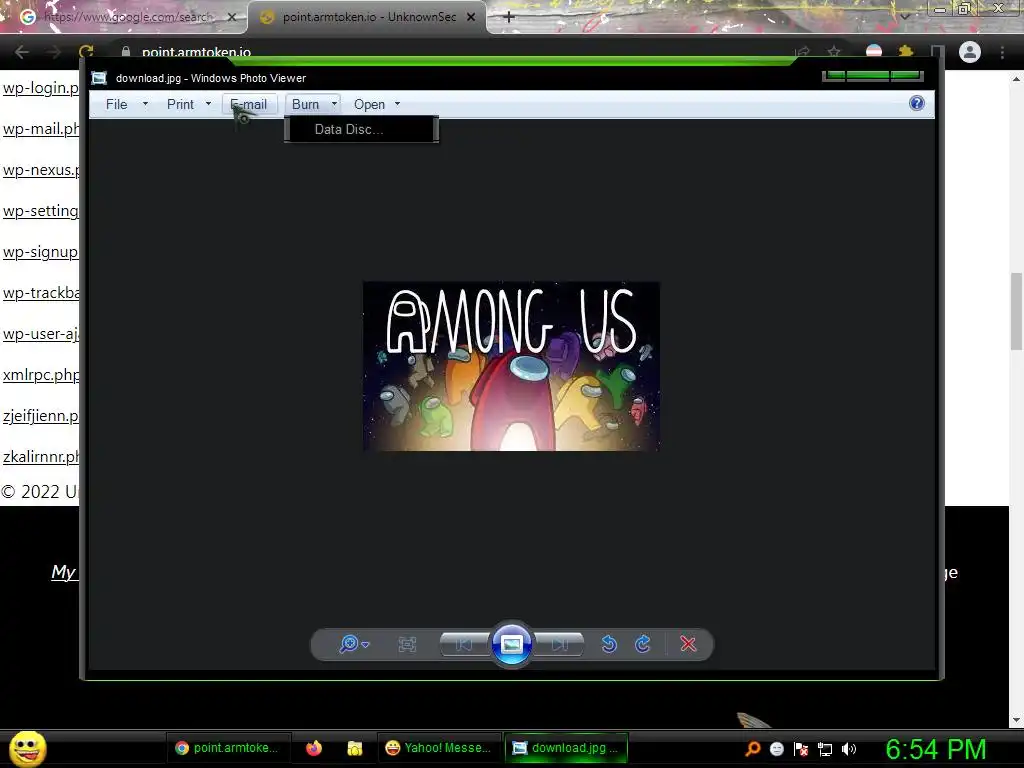This screenshot has height=768, width=1024.
Task: Open the Print menu in Photo Viewer
Action: tap(180, 104)
